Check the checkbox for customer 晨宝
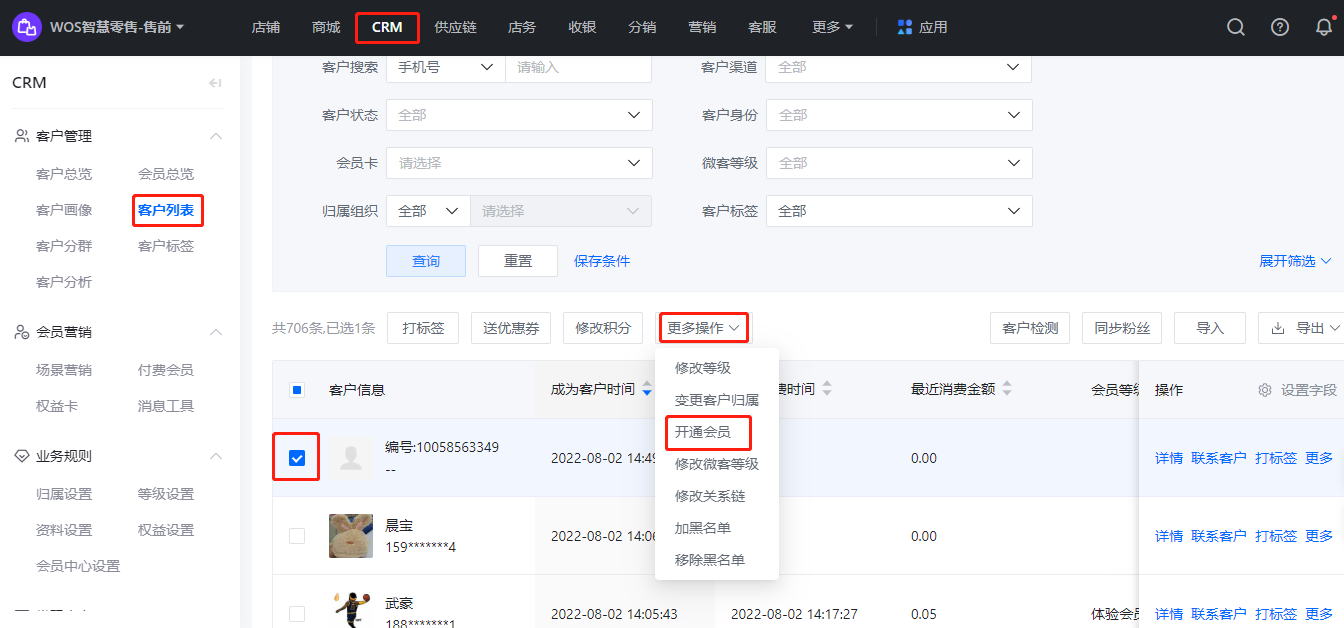Image resolution: width=1344 pixels, height=628 pixels. [x=297, y=536]
